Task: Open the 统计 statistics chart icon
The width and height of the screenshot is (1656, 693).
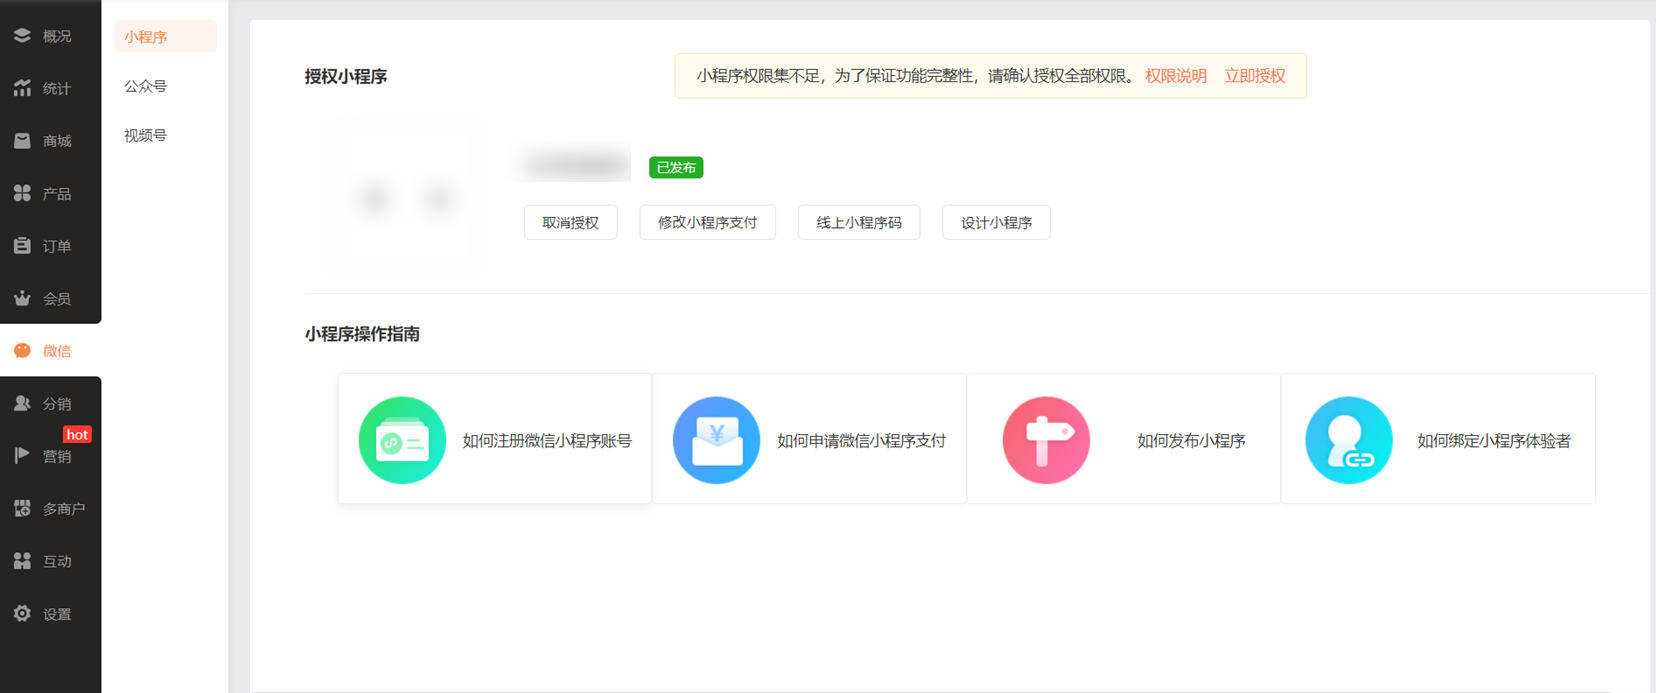Action: click(22, 88)
